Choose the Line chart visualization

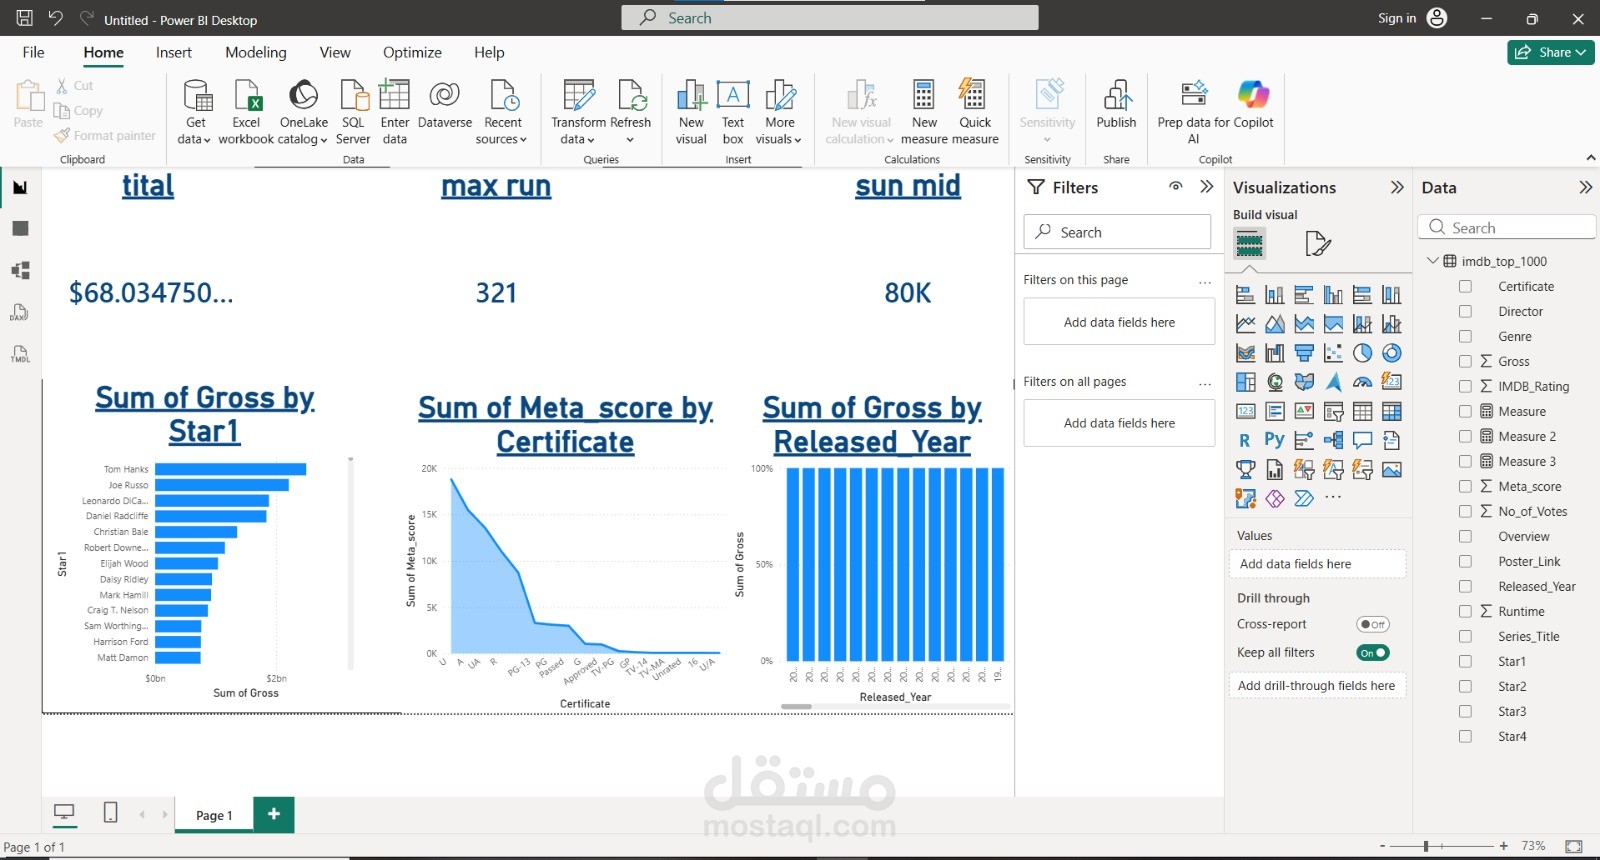coord(1245,324)
